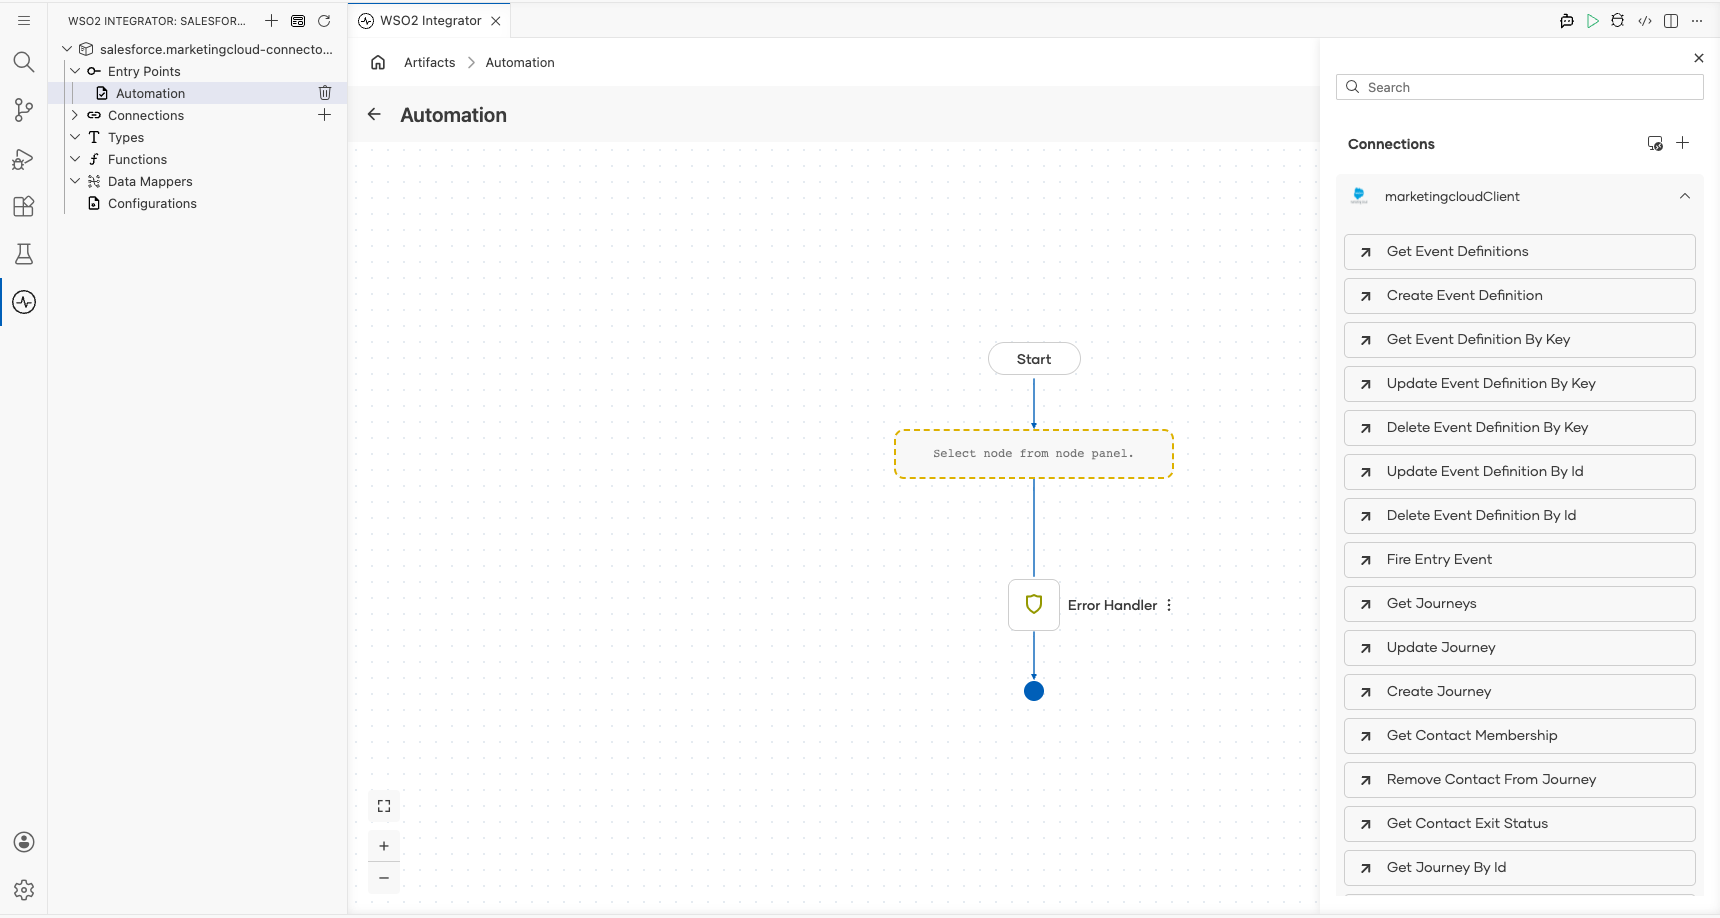Add Remove Contact From Journey action
Viewport: 1720px width, 918px height.
click(1519, 780)
